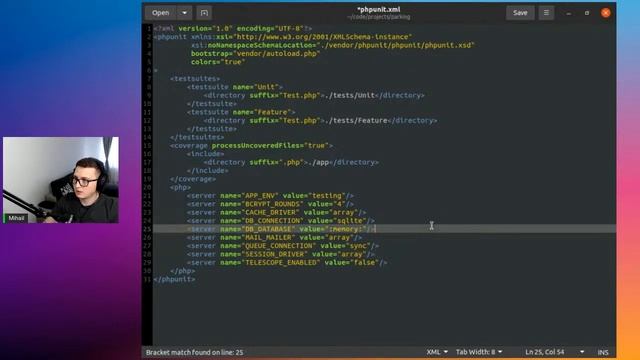Screen dimensions: 640x360
Task: Click the testsuite name="Feature" line
Action: coord(241,112)
